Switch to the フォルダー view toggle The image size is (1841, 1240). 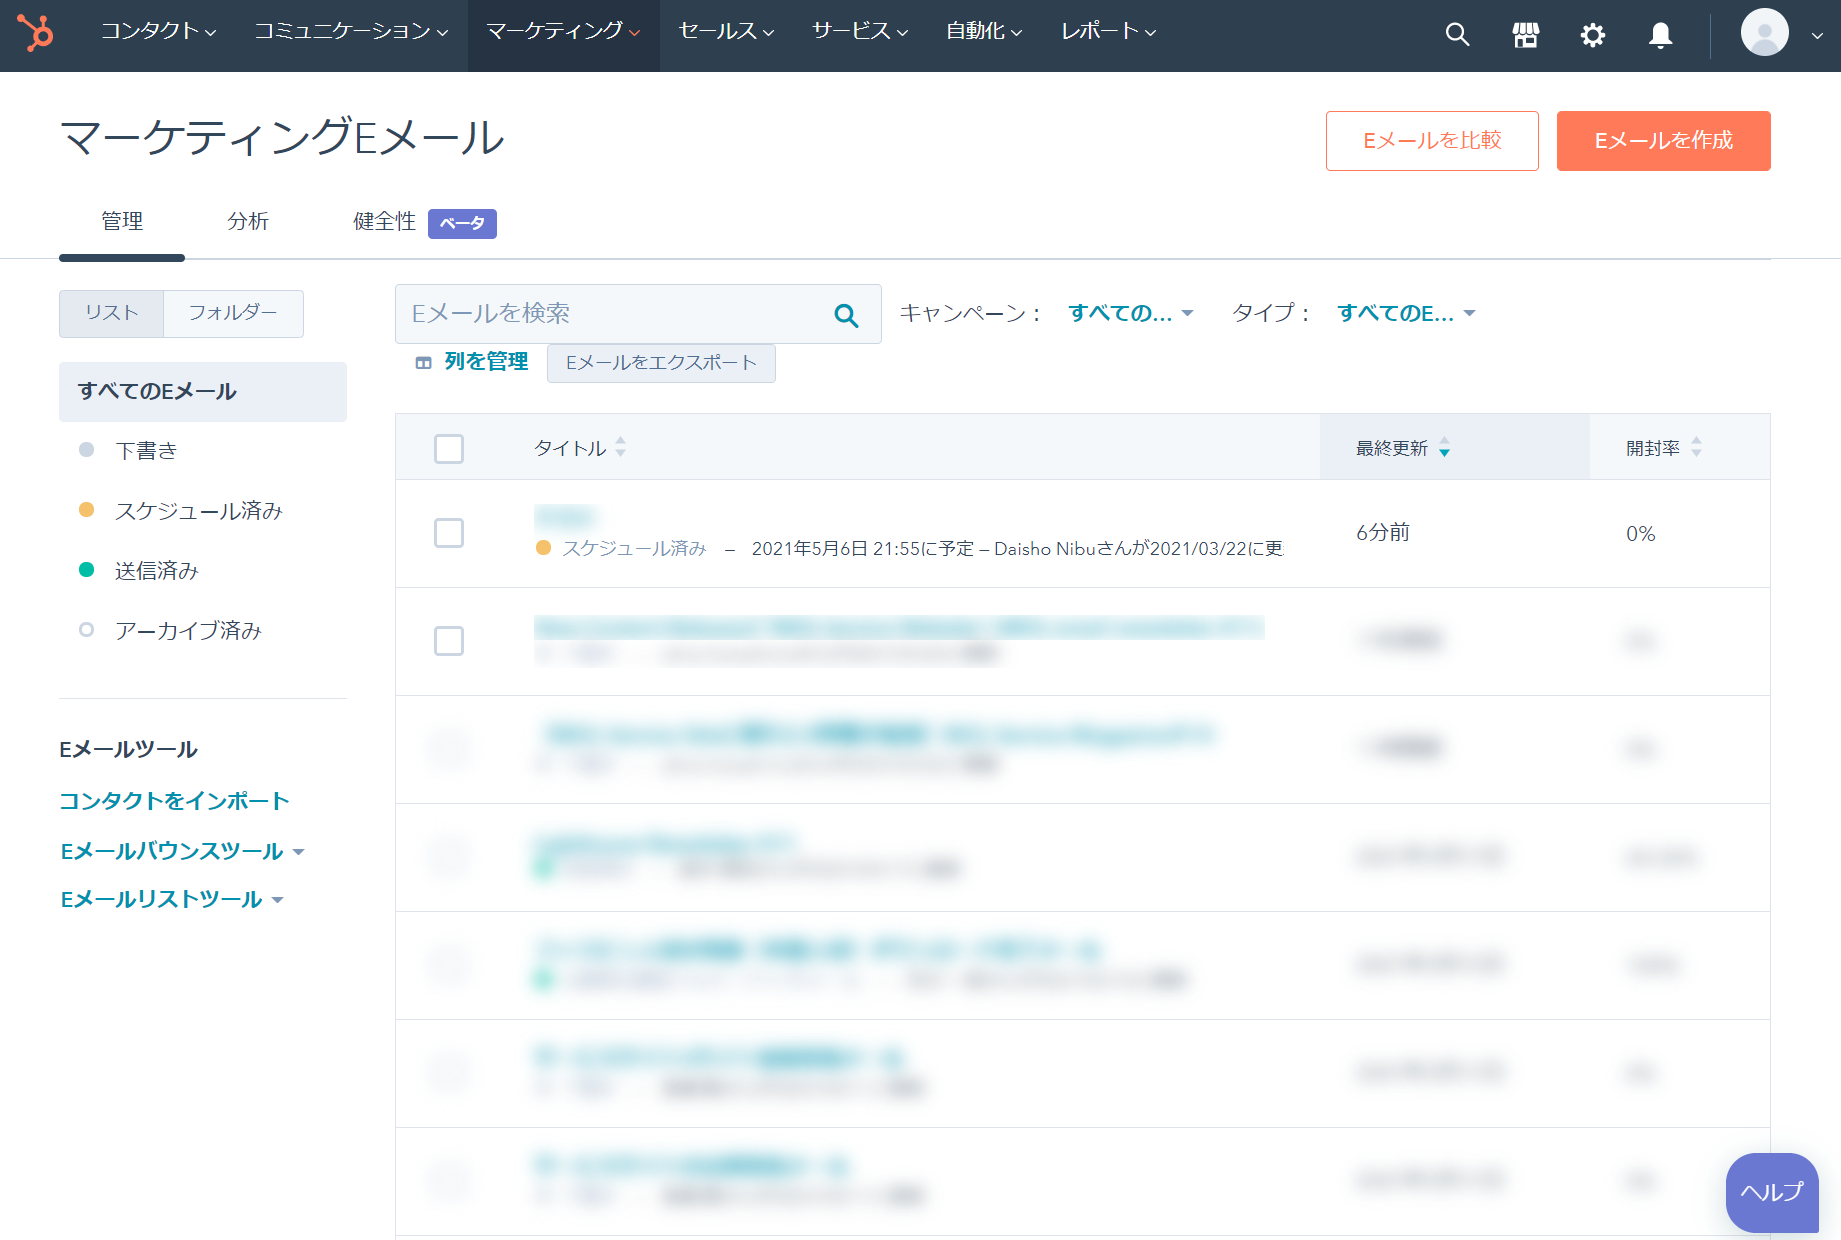coord(233,313)
